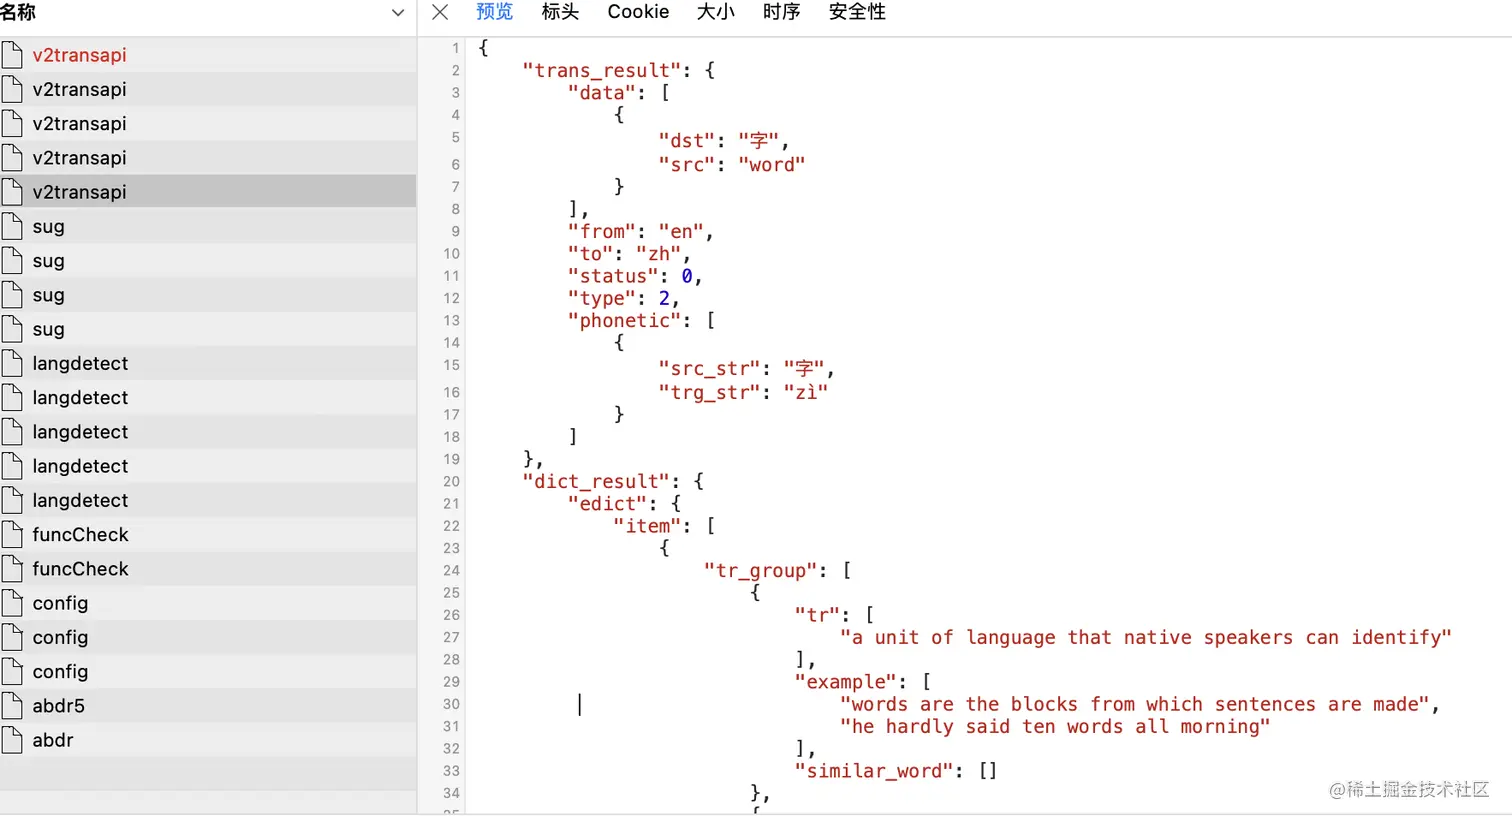The width and height of the screenshot is (1512, 822).
Task: Click the document icon next to the first sug request
Action: 13,226
